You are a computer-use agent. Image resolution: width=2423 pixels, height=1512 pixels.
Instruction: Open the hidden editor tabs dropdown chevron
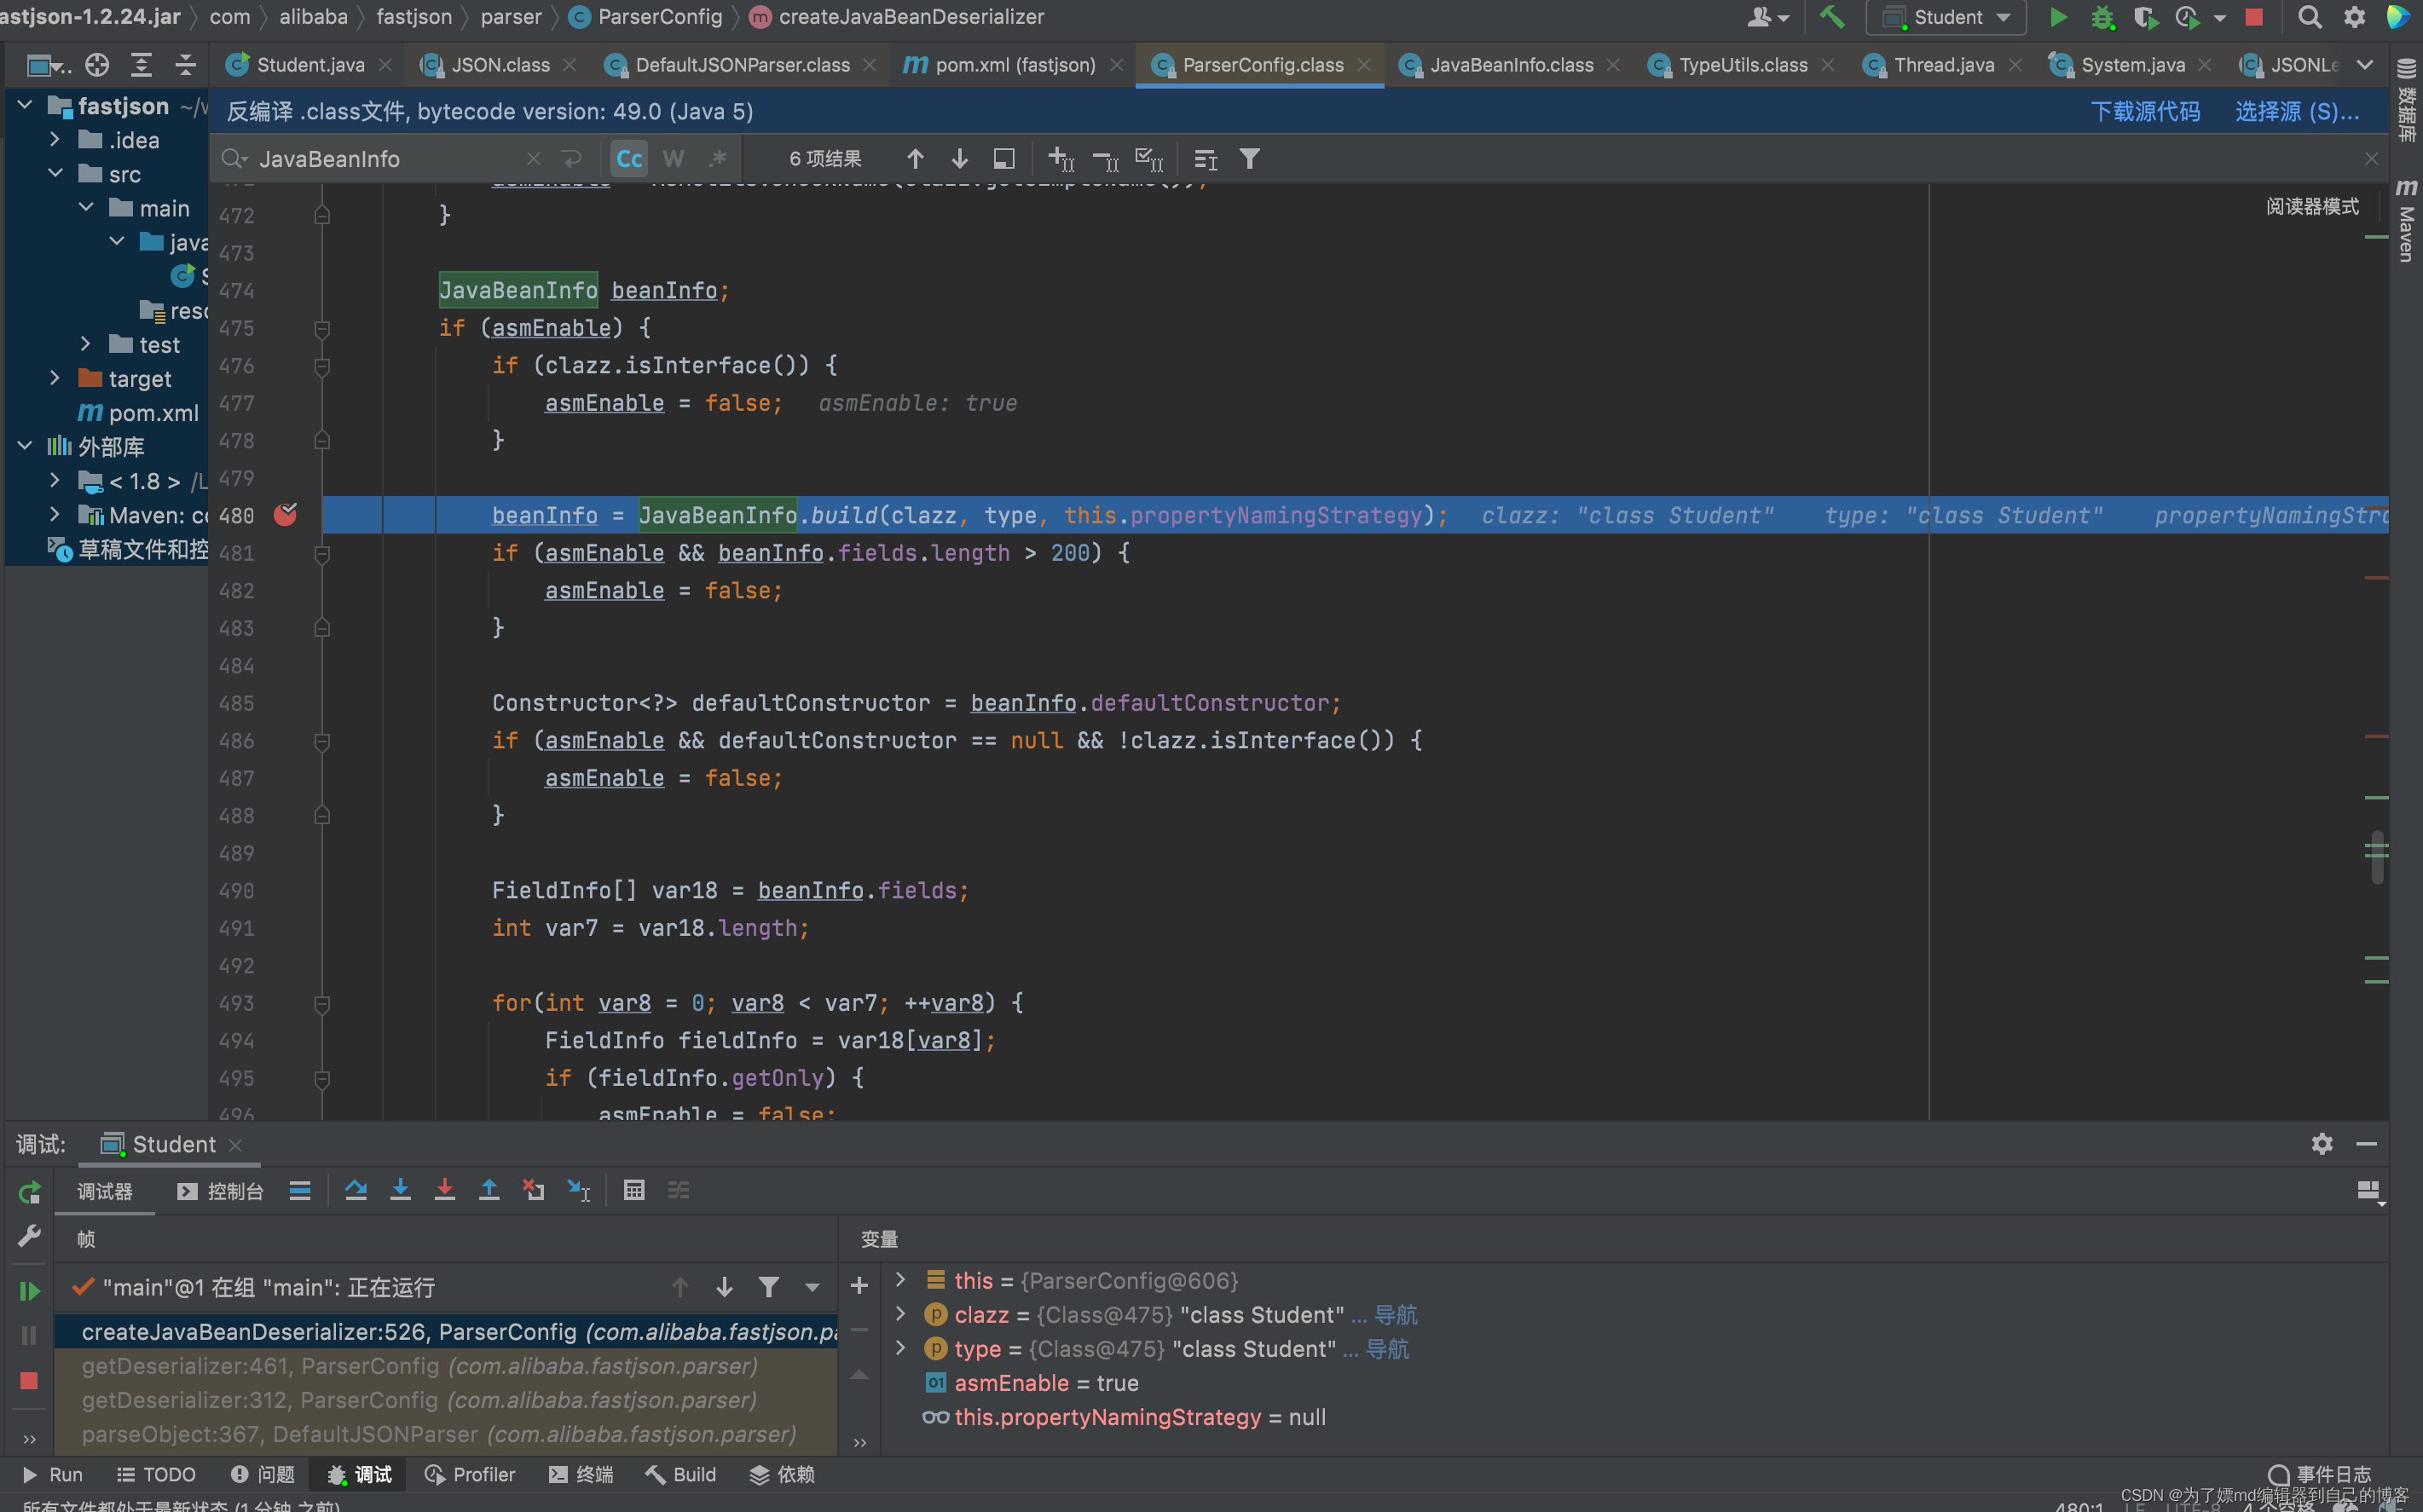click(x=2364, y=65)
